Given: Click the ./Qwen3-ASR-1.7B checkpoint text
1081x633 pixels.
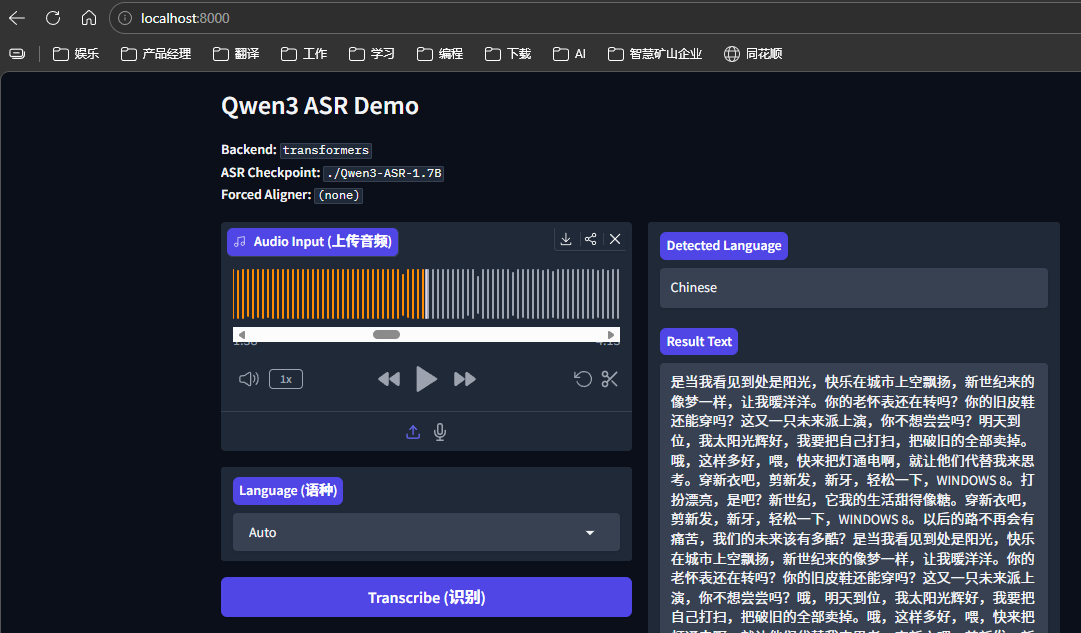Looking at the screenshot, I should 384,173.
